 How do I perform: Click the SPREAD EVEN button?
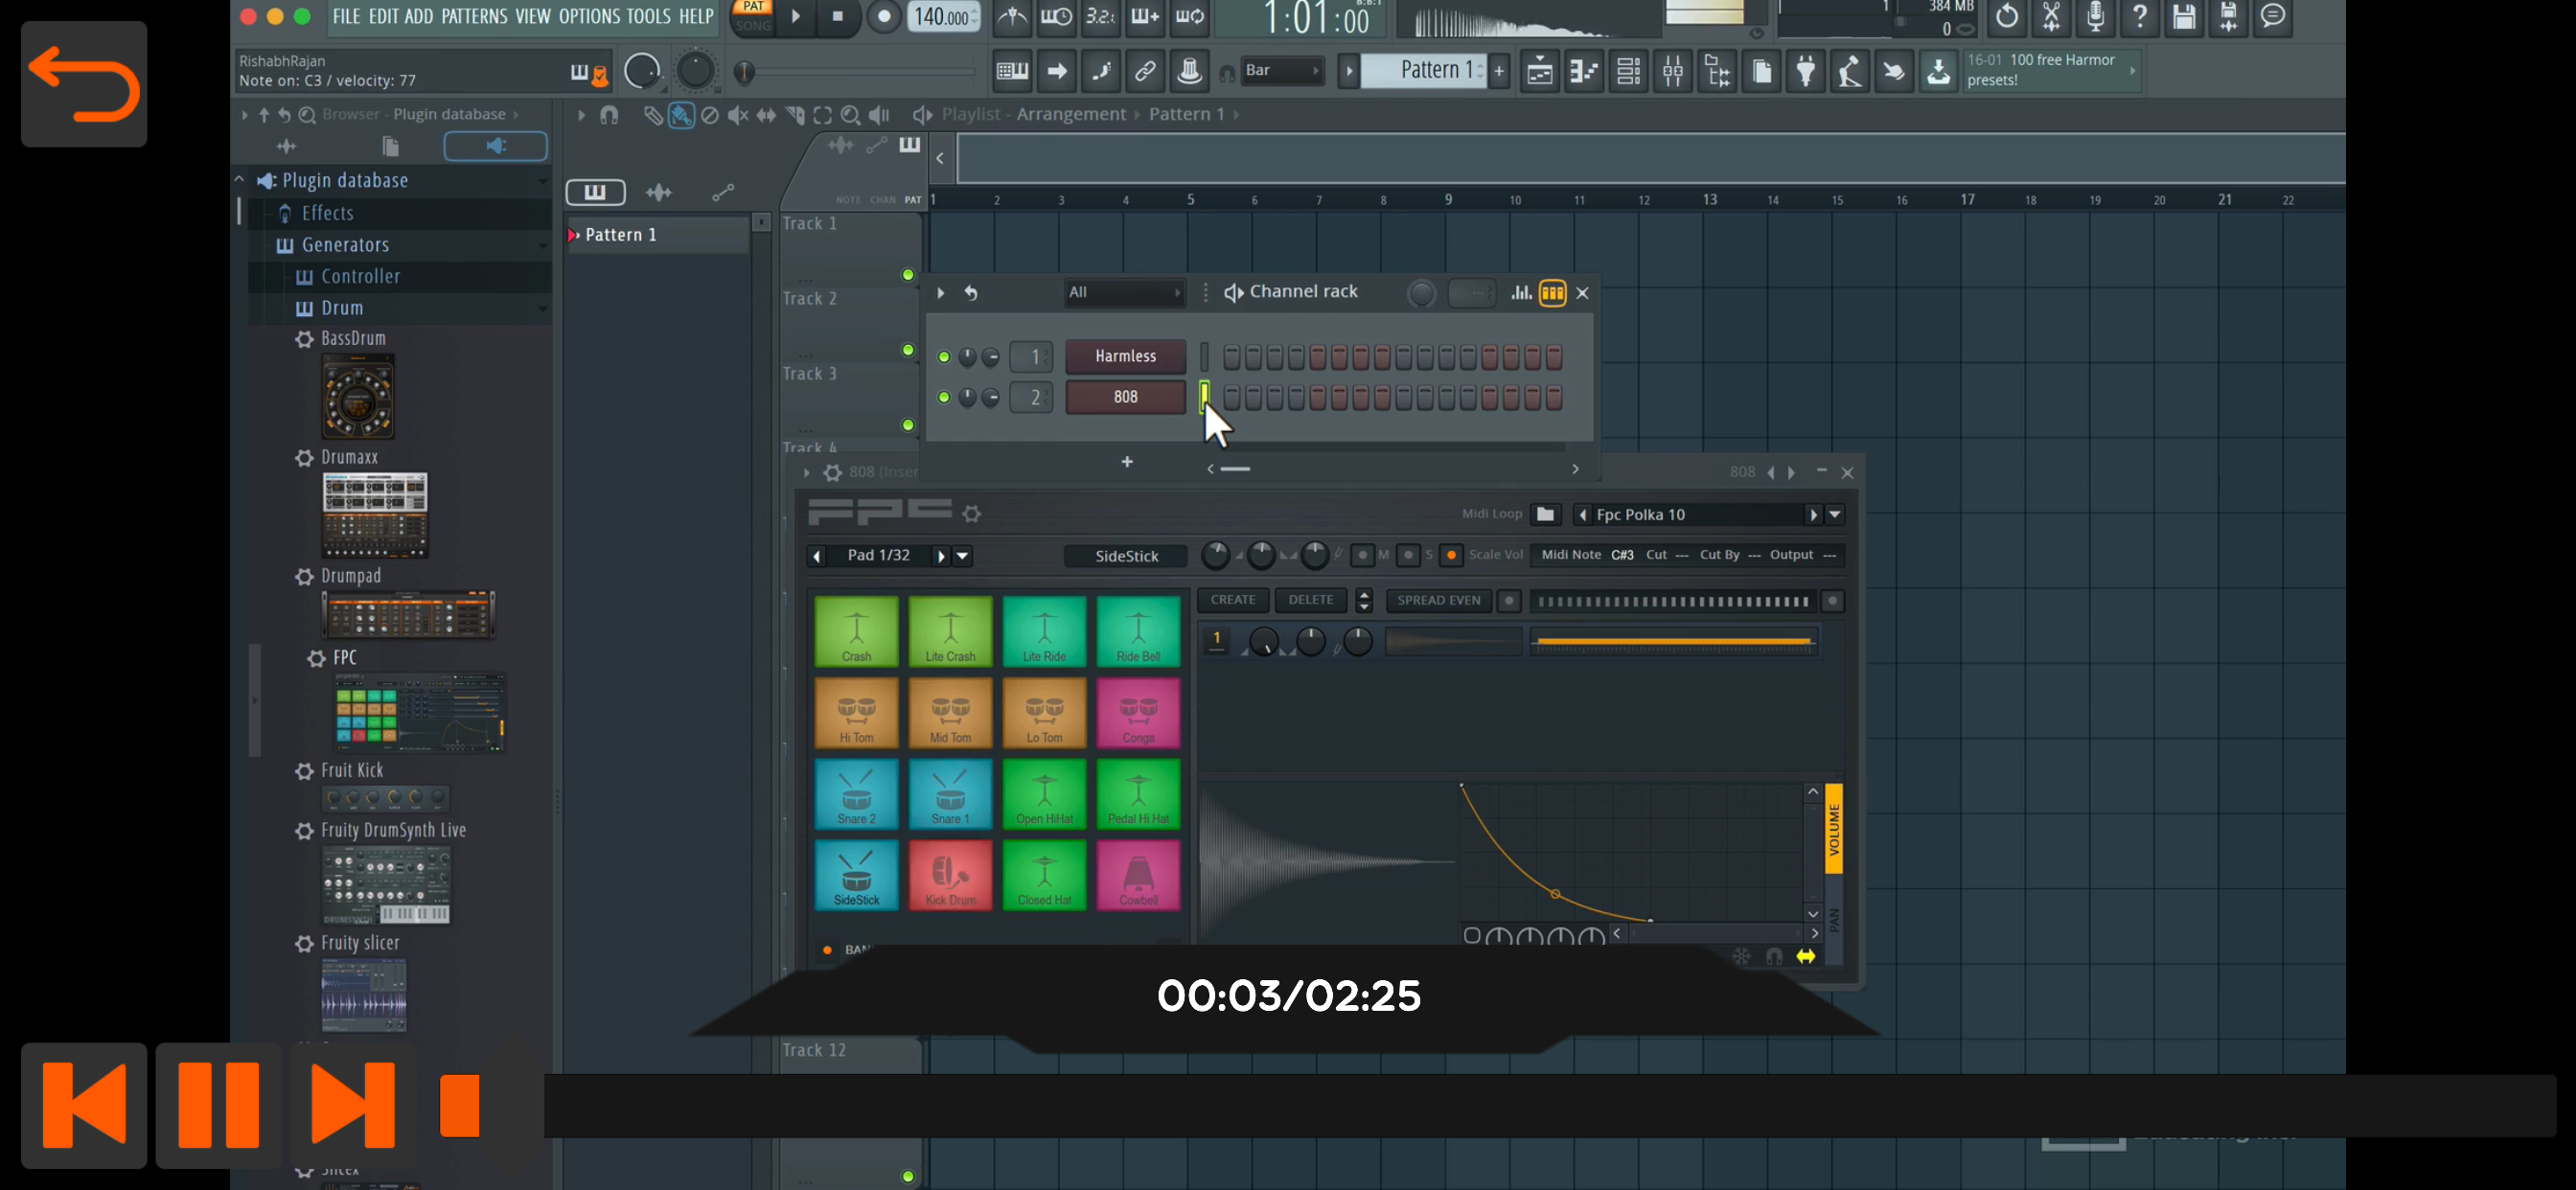click(x=1438, y=600)
